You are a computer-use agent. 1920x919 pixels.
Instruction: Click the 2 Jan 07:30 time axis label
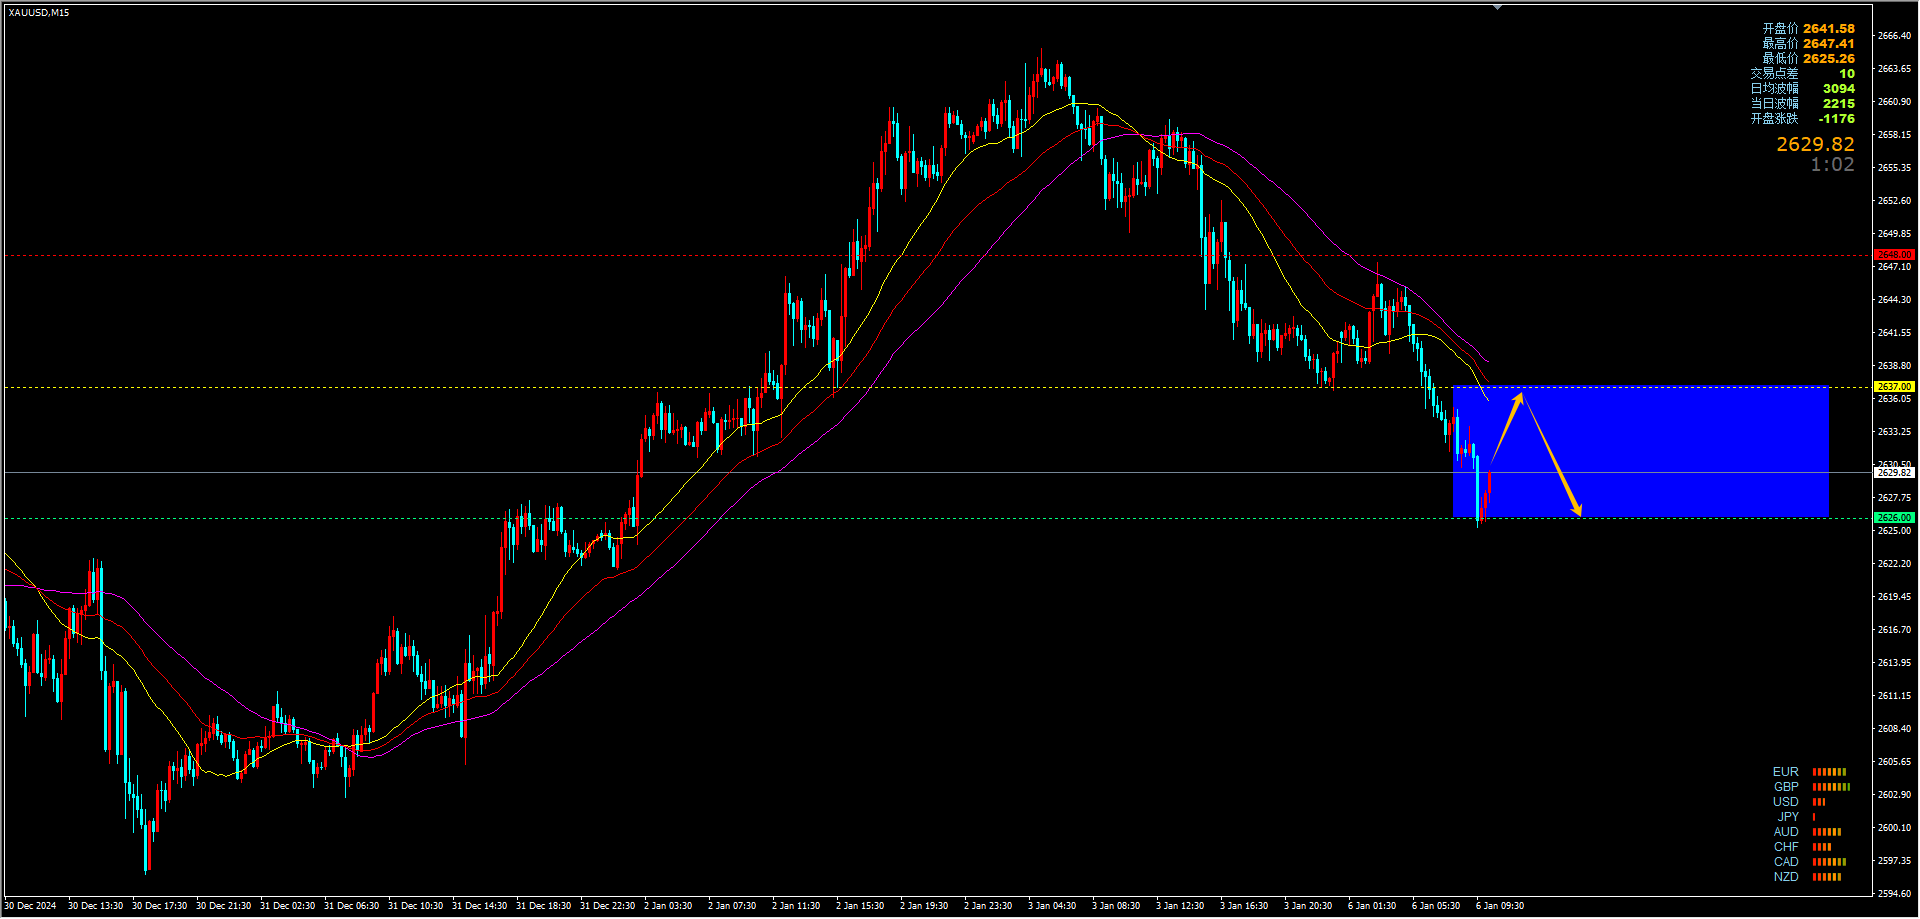click(x=732, y=906)
